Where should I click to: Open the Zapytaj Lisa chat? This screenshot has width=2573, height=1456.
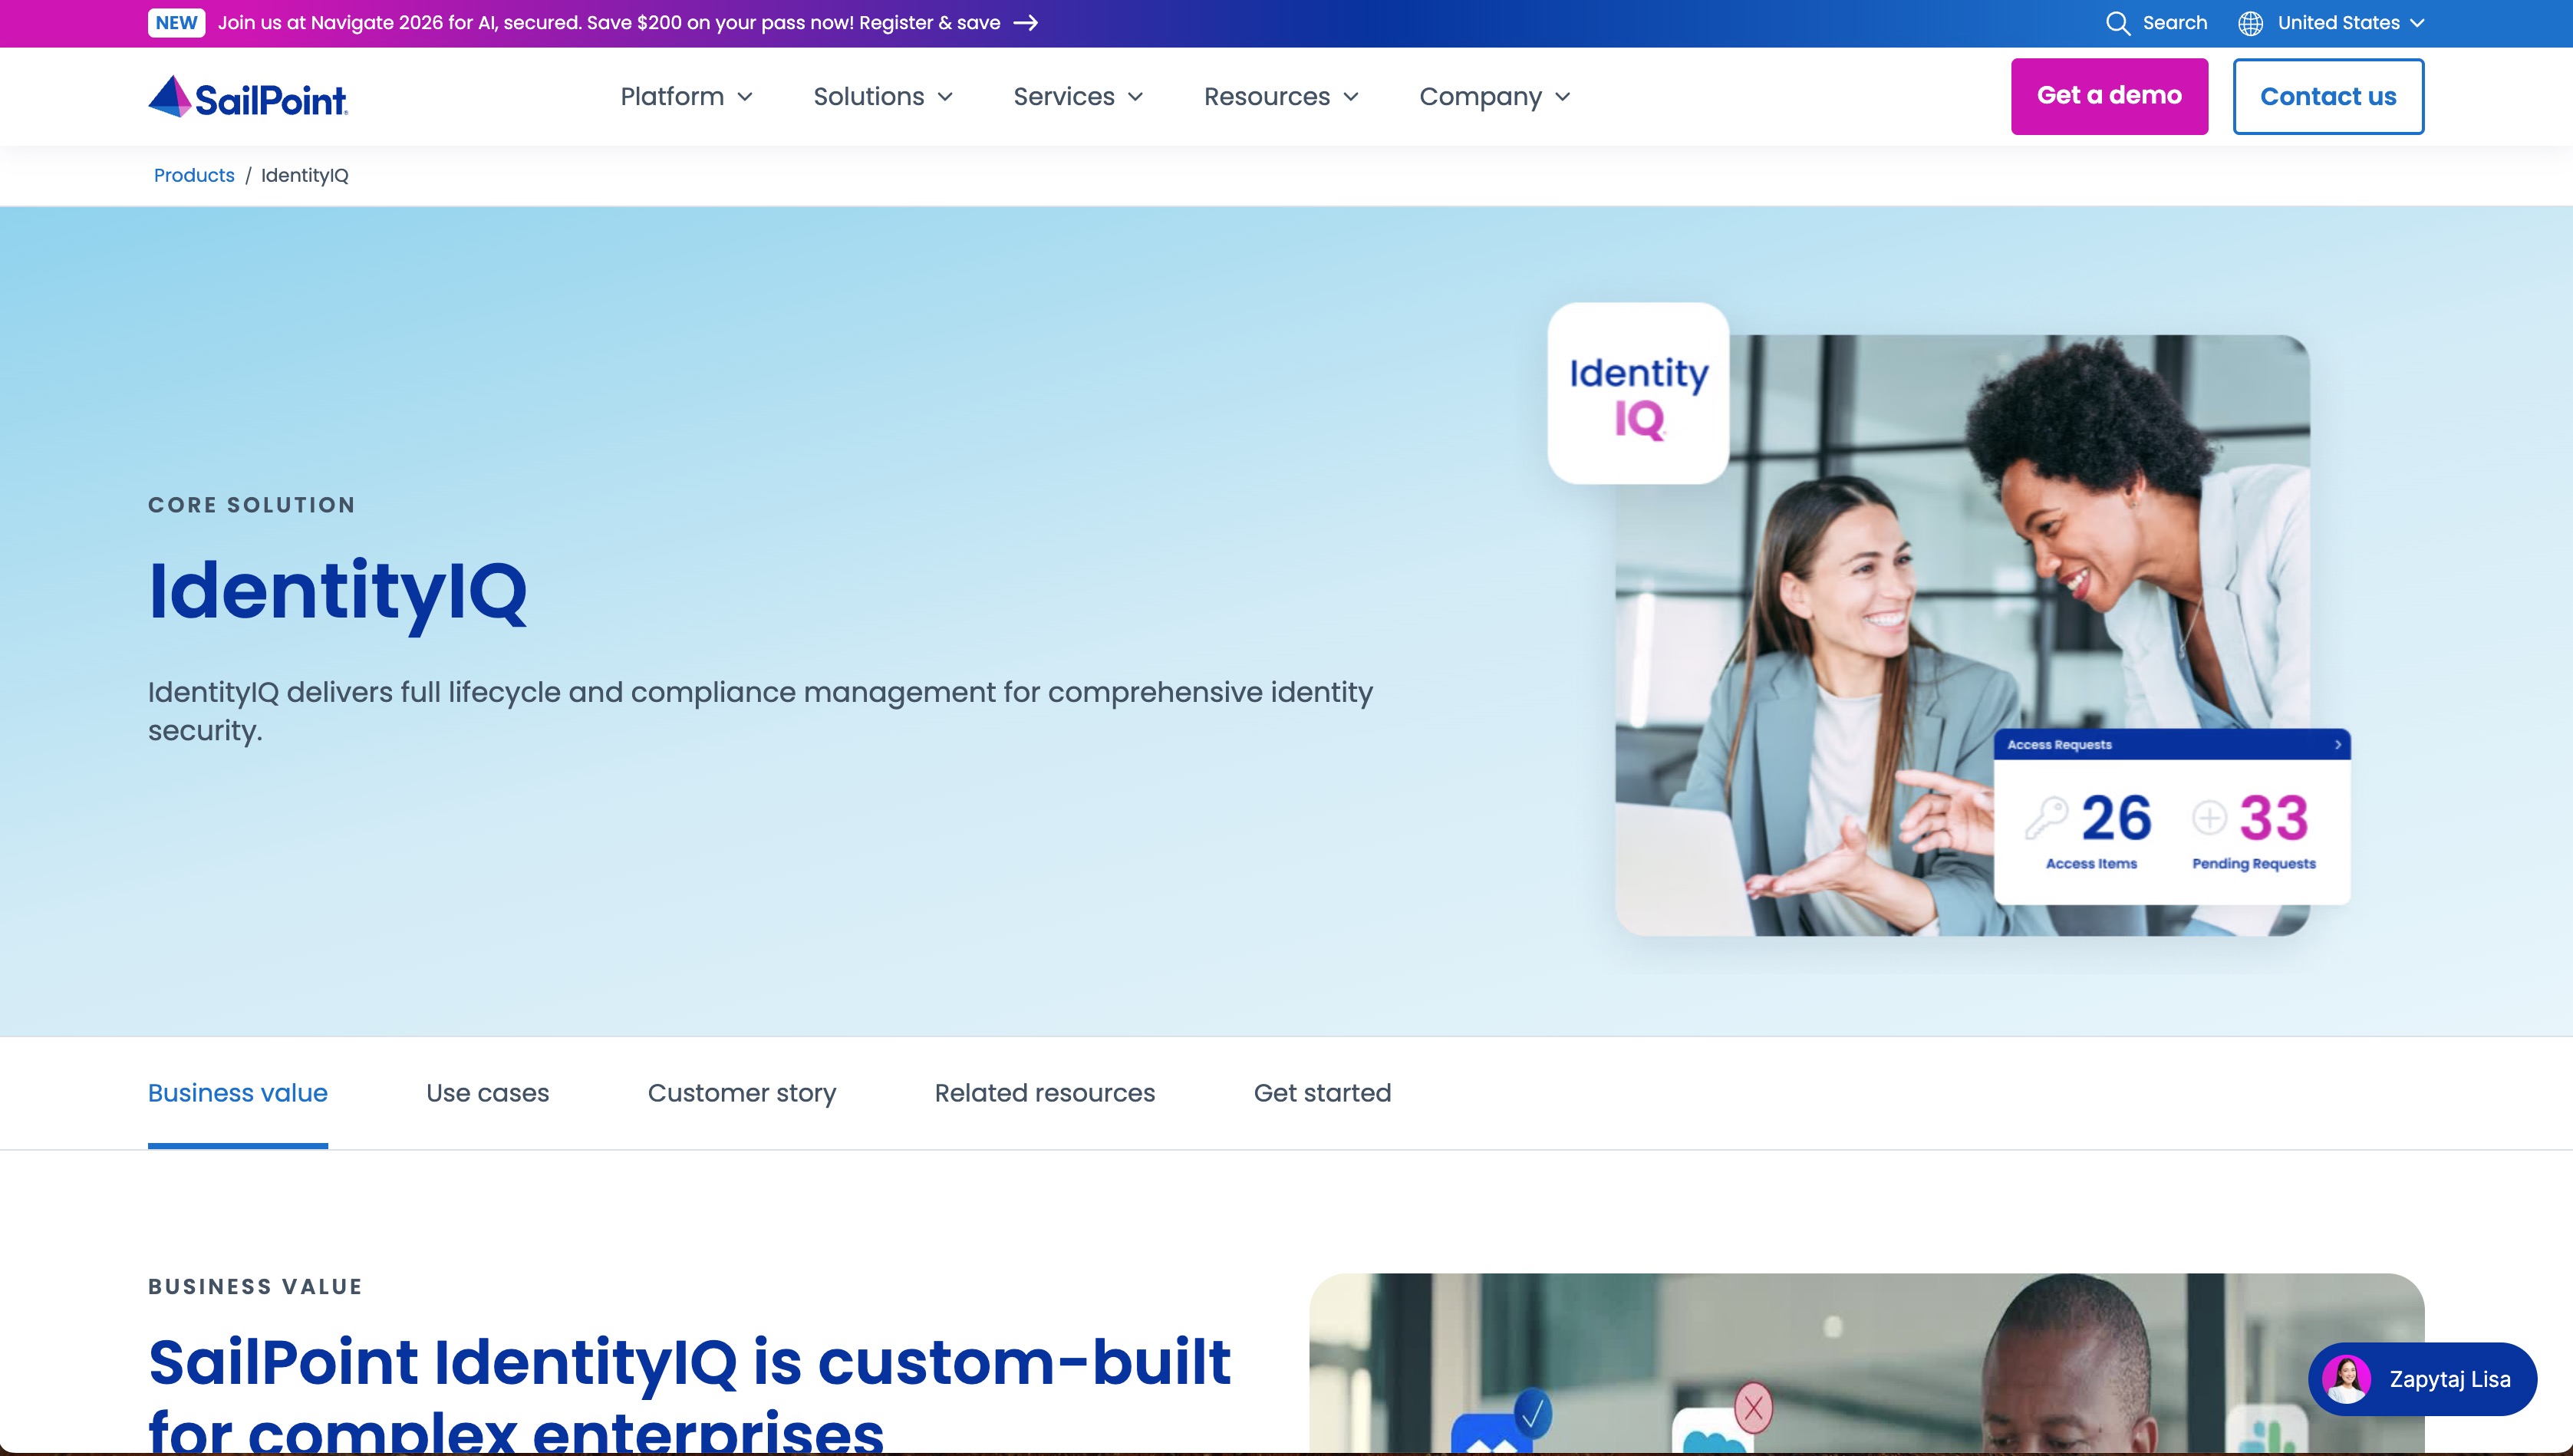(x=2422, y=1379)
